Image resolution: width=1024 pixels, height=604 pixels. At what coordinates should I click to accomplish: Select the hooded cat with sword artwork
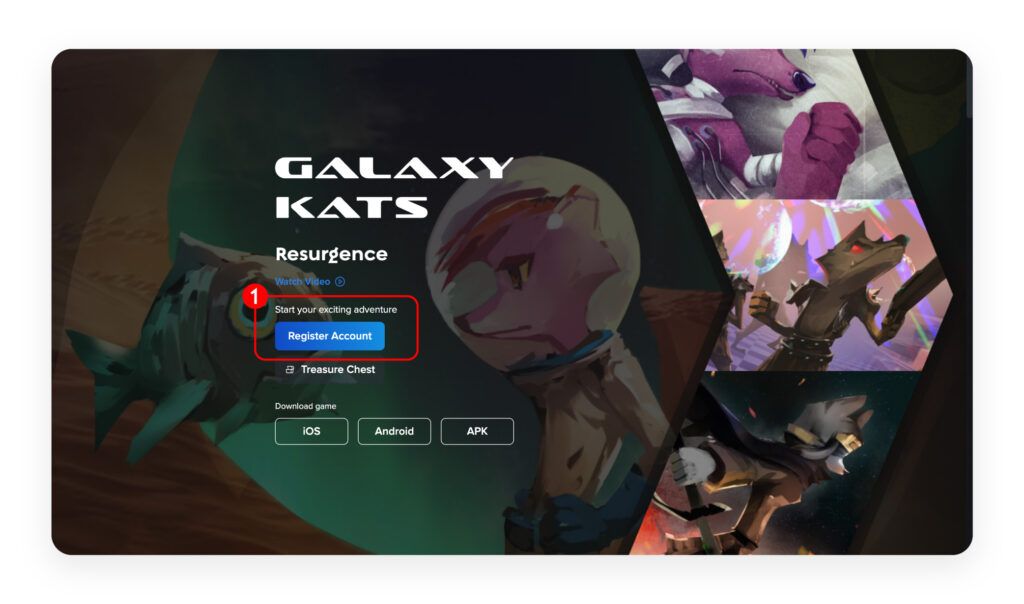tap(771, 464)
